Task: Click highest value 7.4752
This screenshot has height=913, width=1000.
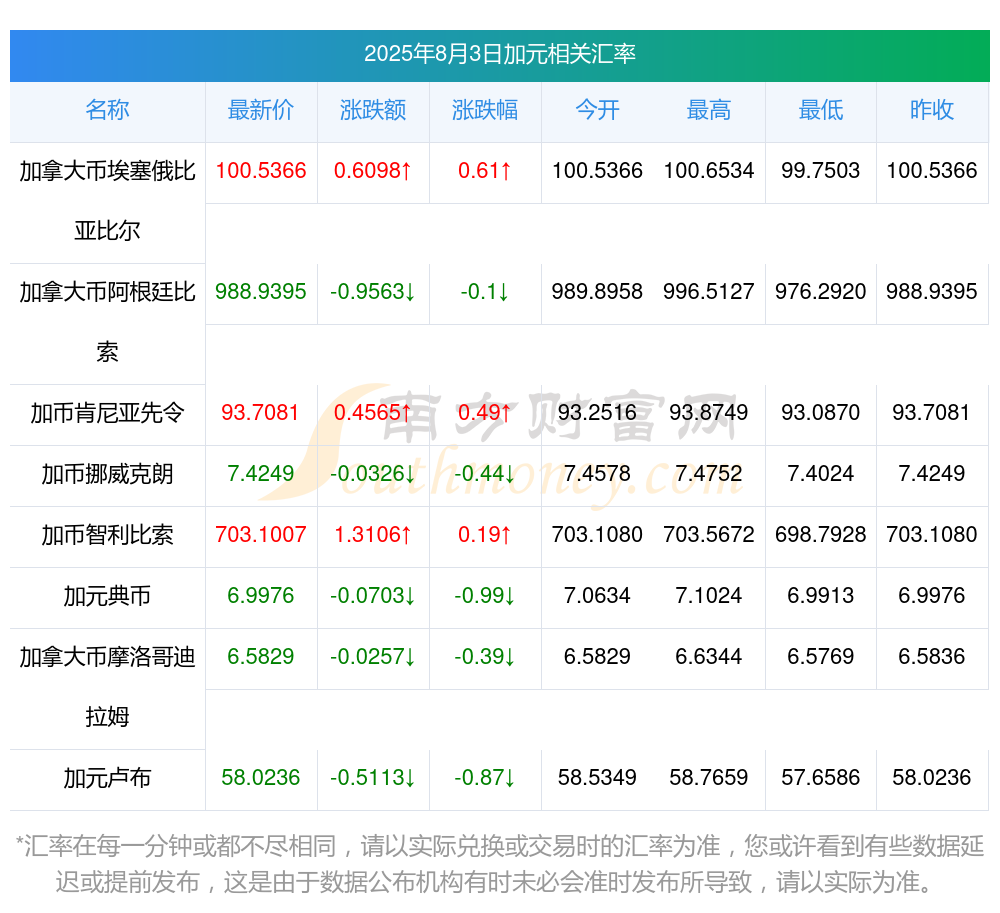Action: click(709, 474)
